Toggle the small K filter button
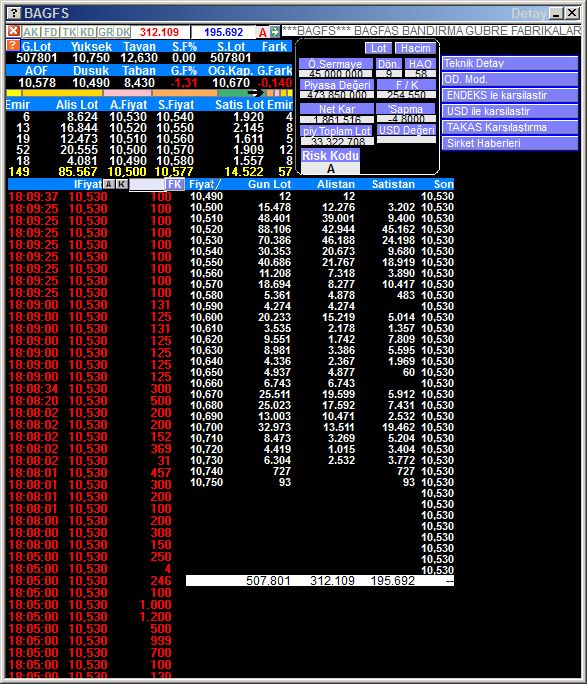Viewport: 587px width, 684px height. [122, 184]
